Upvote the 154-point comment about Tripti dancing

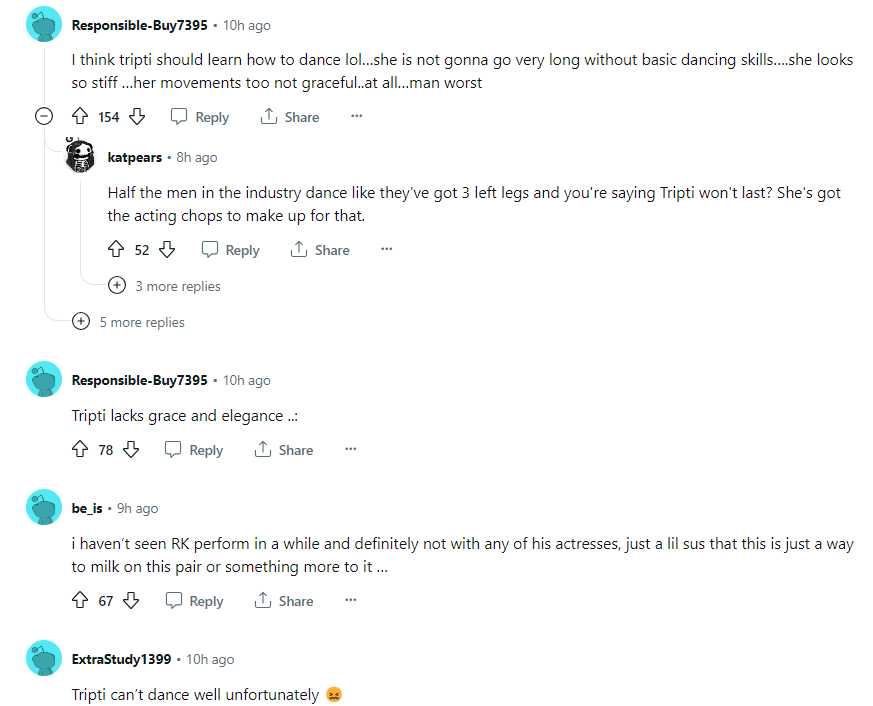coord(80,117)
